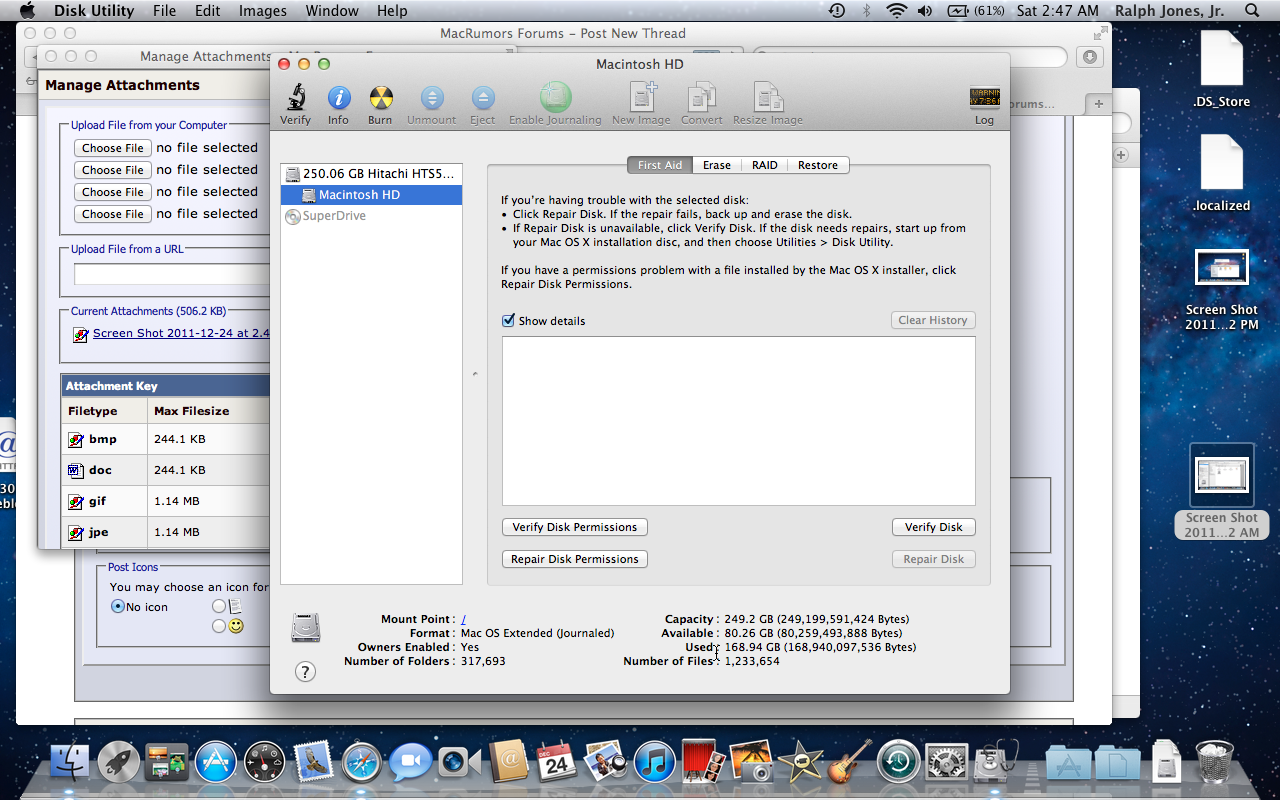The height and width of the screenshot is (800, 1280).
Task: Launch iTunes from the dock
Action: pyautogui.click(x=655, y=762)
